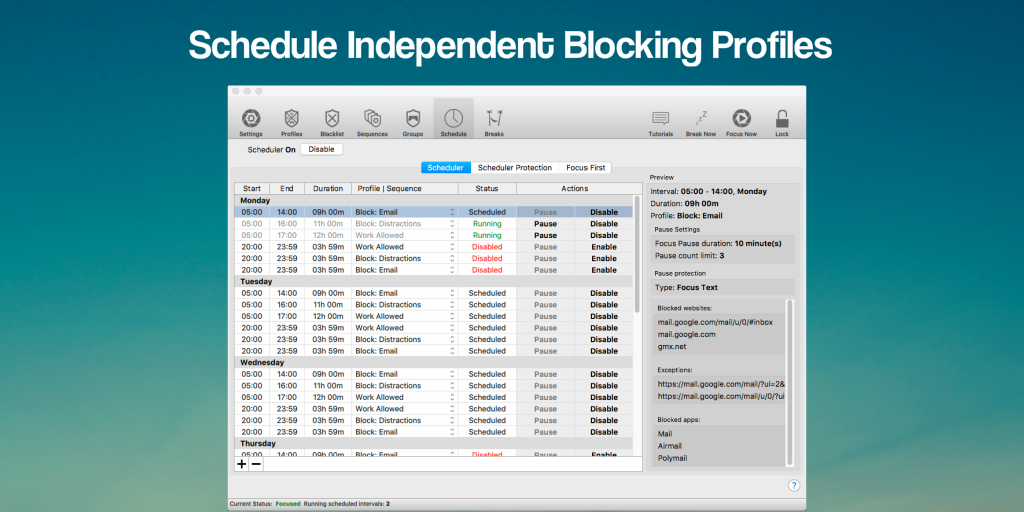Viewport: 1024px width, 512px height.
Task: Start focus with Focus Now icon
Action: pyautogui.click(x=741, y=118)
